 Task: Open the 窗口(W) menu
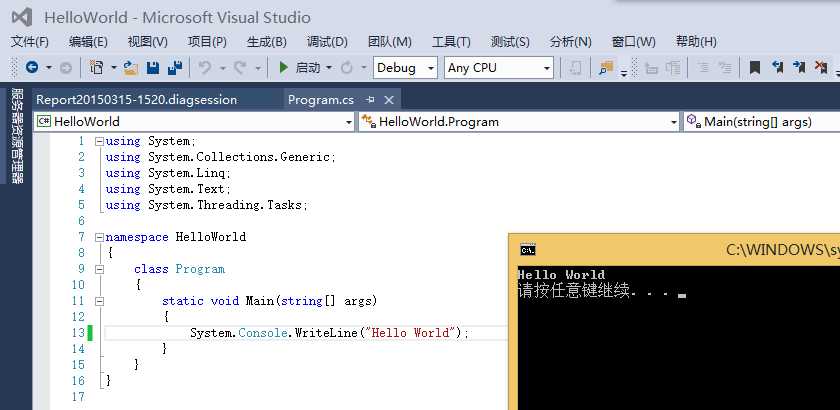click(x=634, y=41)
